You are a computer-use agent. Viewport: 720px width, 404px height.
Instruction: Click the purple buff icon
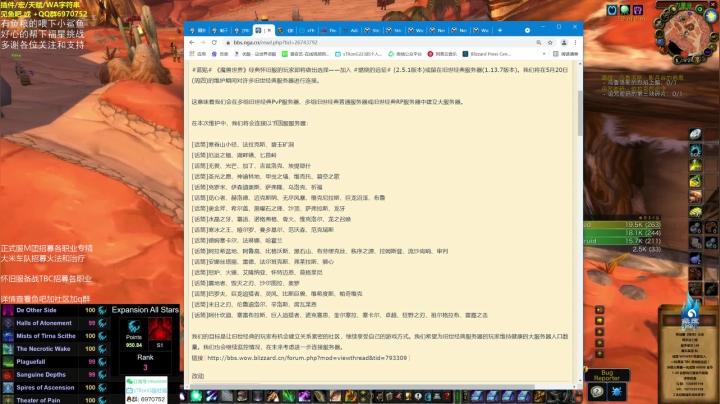point(638,10)
